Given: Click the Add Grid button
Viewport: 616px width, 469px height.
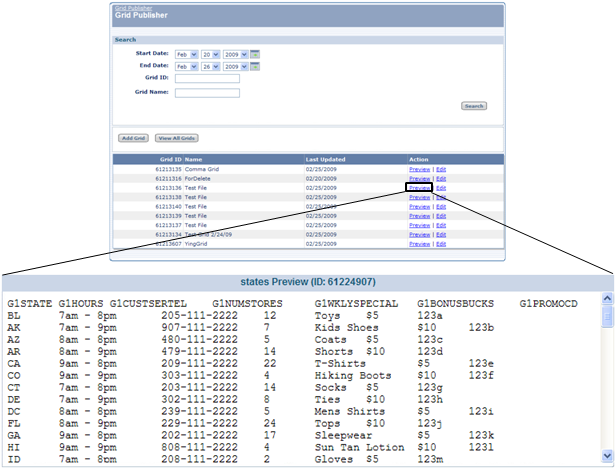Looking at the screenshot, I should coord(133,137).
